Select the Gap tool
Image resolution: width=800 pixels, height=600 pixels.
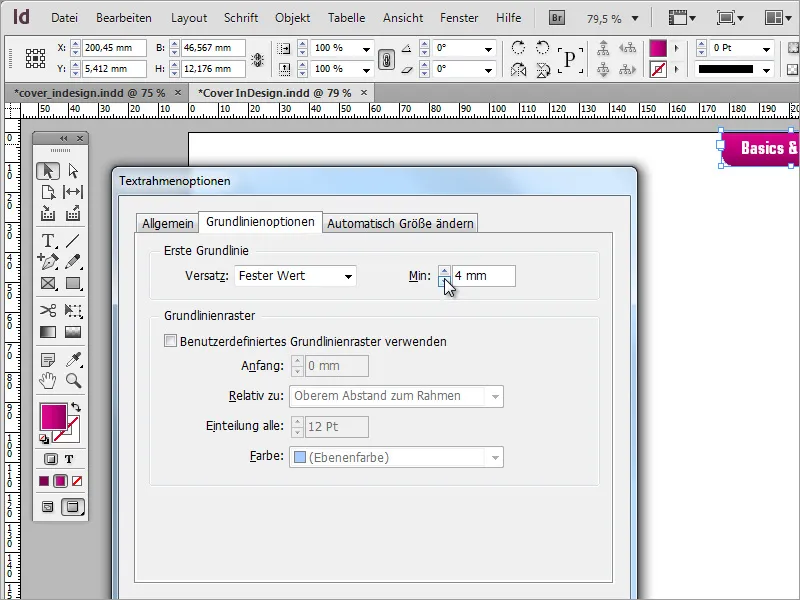tap(73, 192)
